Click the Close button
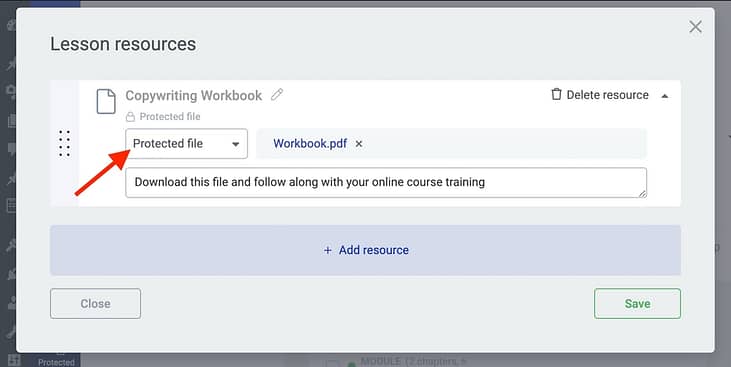Screen dimensions: 731x367 point(96,304)
